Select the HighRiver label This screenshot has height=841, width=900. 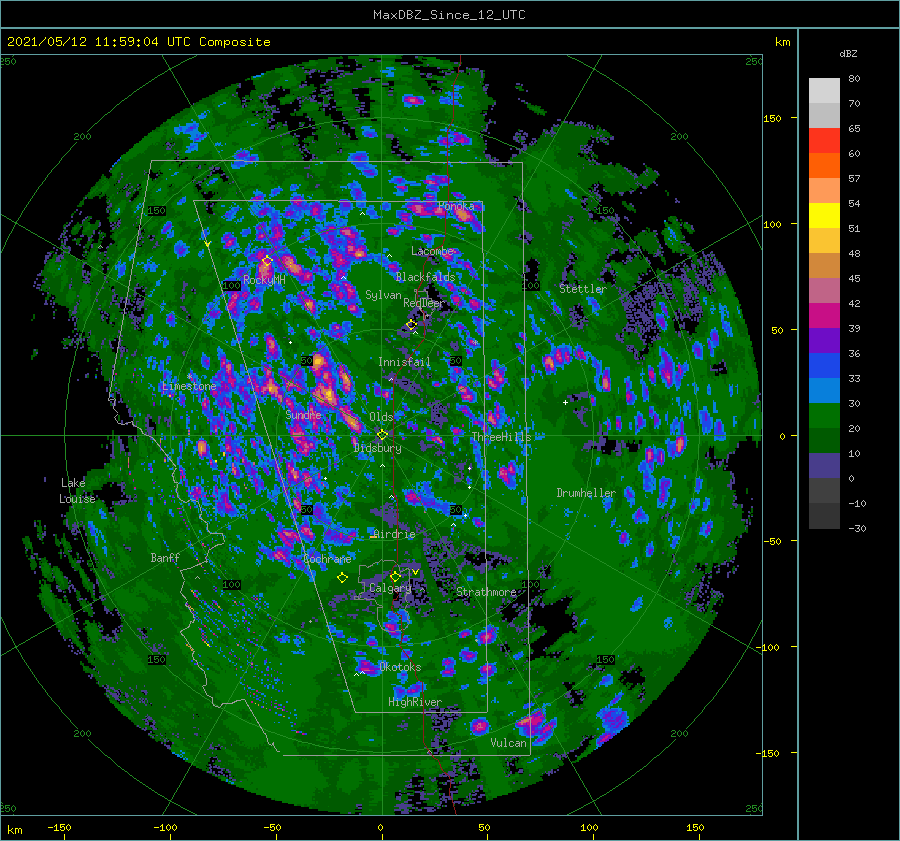415,703
